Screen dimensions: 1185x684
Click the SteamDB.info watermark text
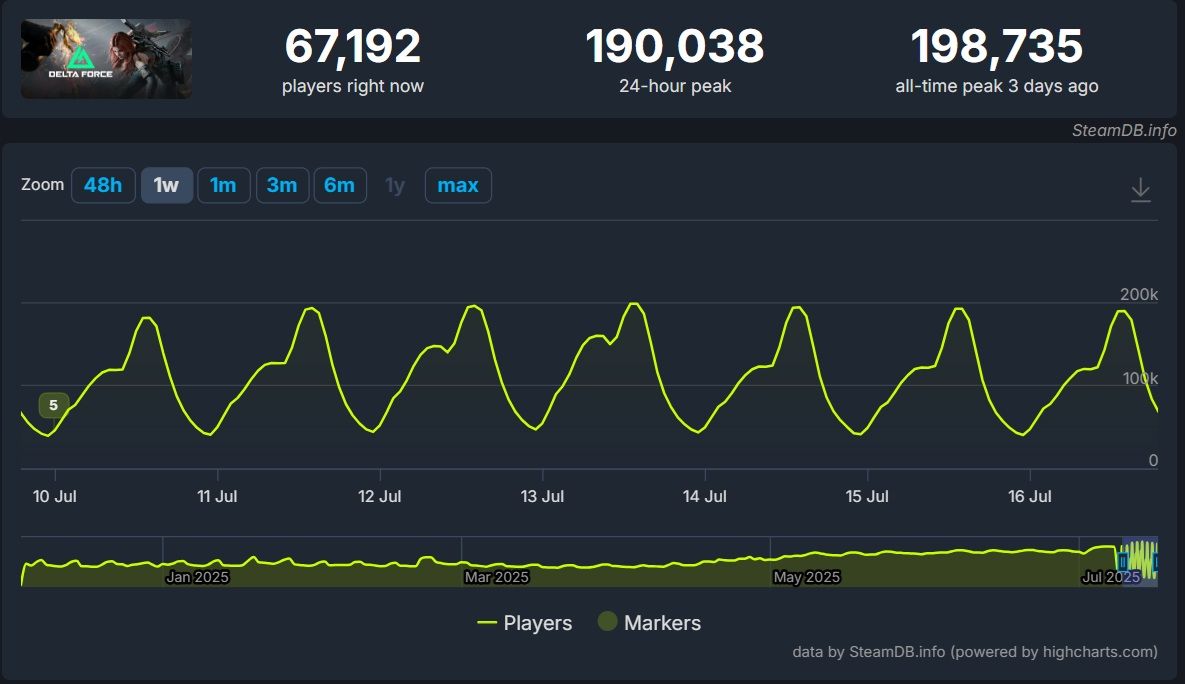(1110, 130)
